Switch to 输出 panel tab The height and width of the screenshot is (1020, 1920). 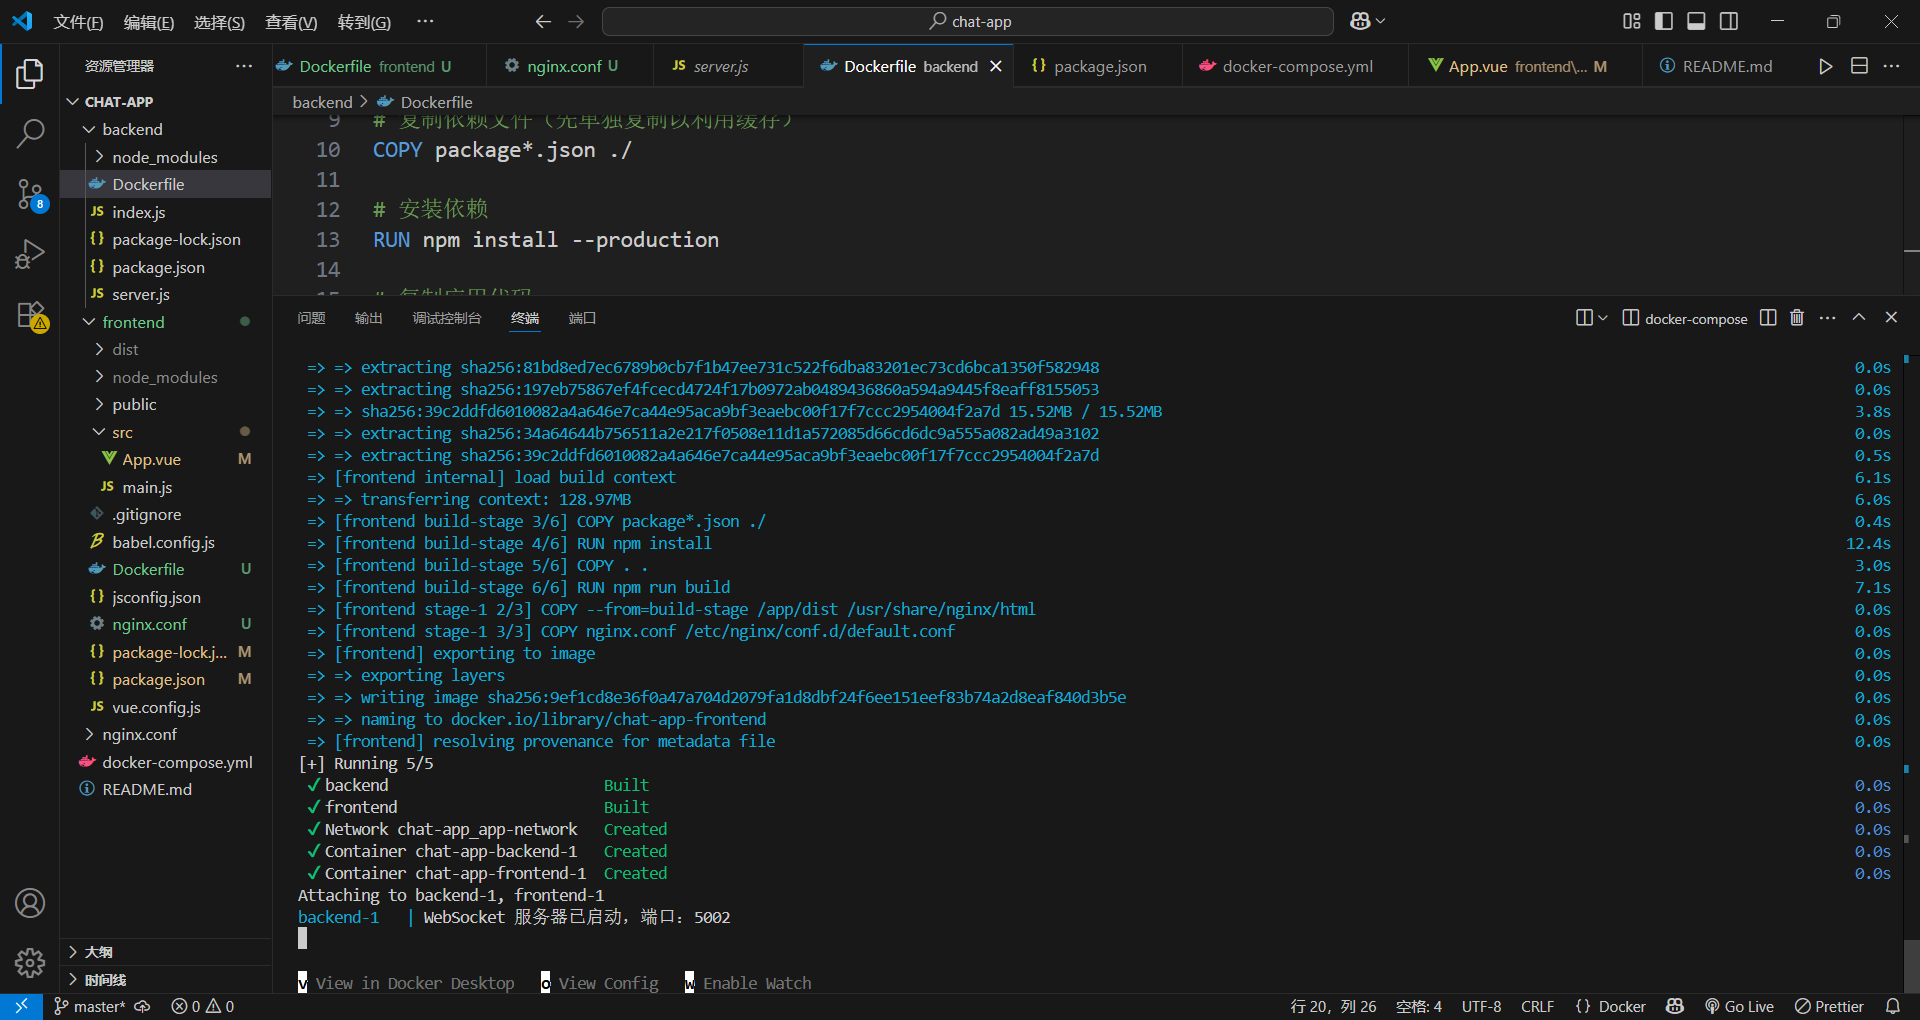[x=369, y=318]
